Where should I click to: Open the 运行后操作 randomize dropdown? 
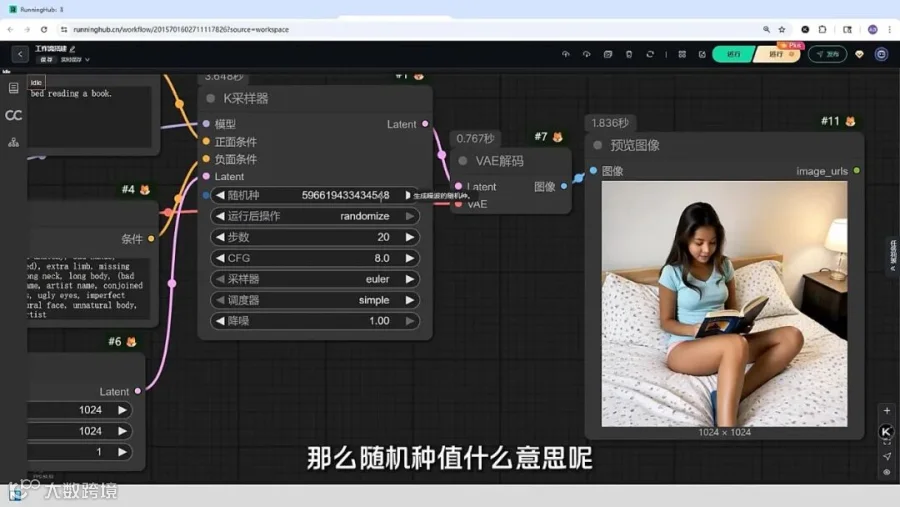coord(315,216)
